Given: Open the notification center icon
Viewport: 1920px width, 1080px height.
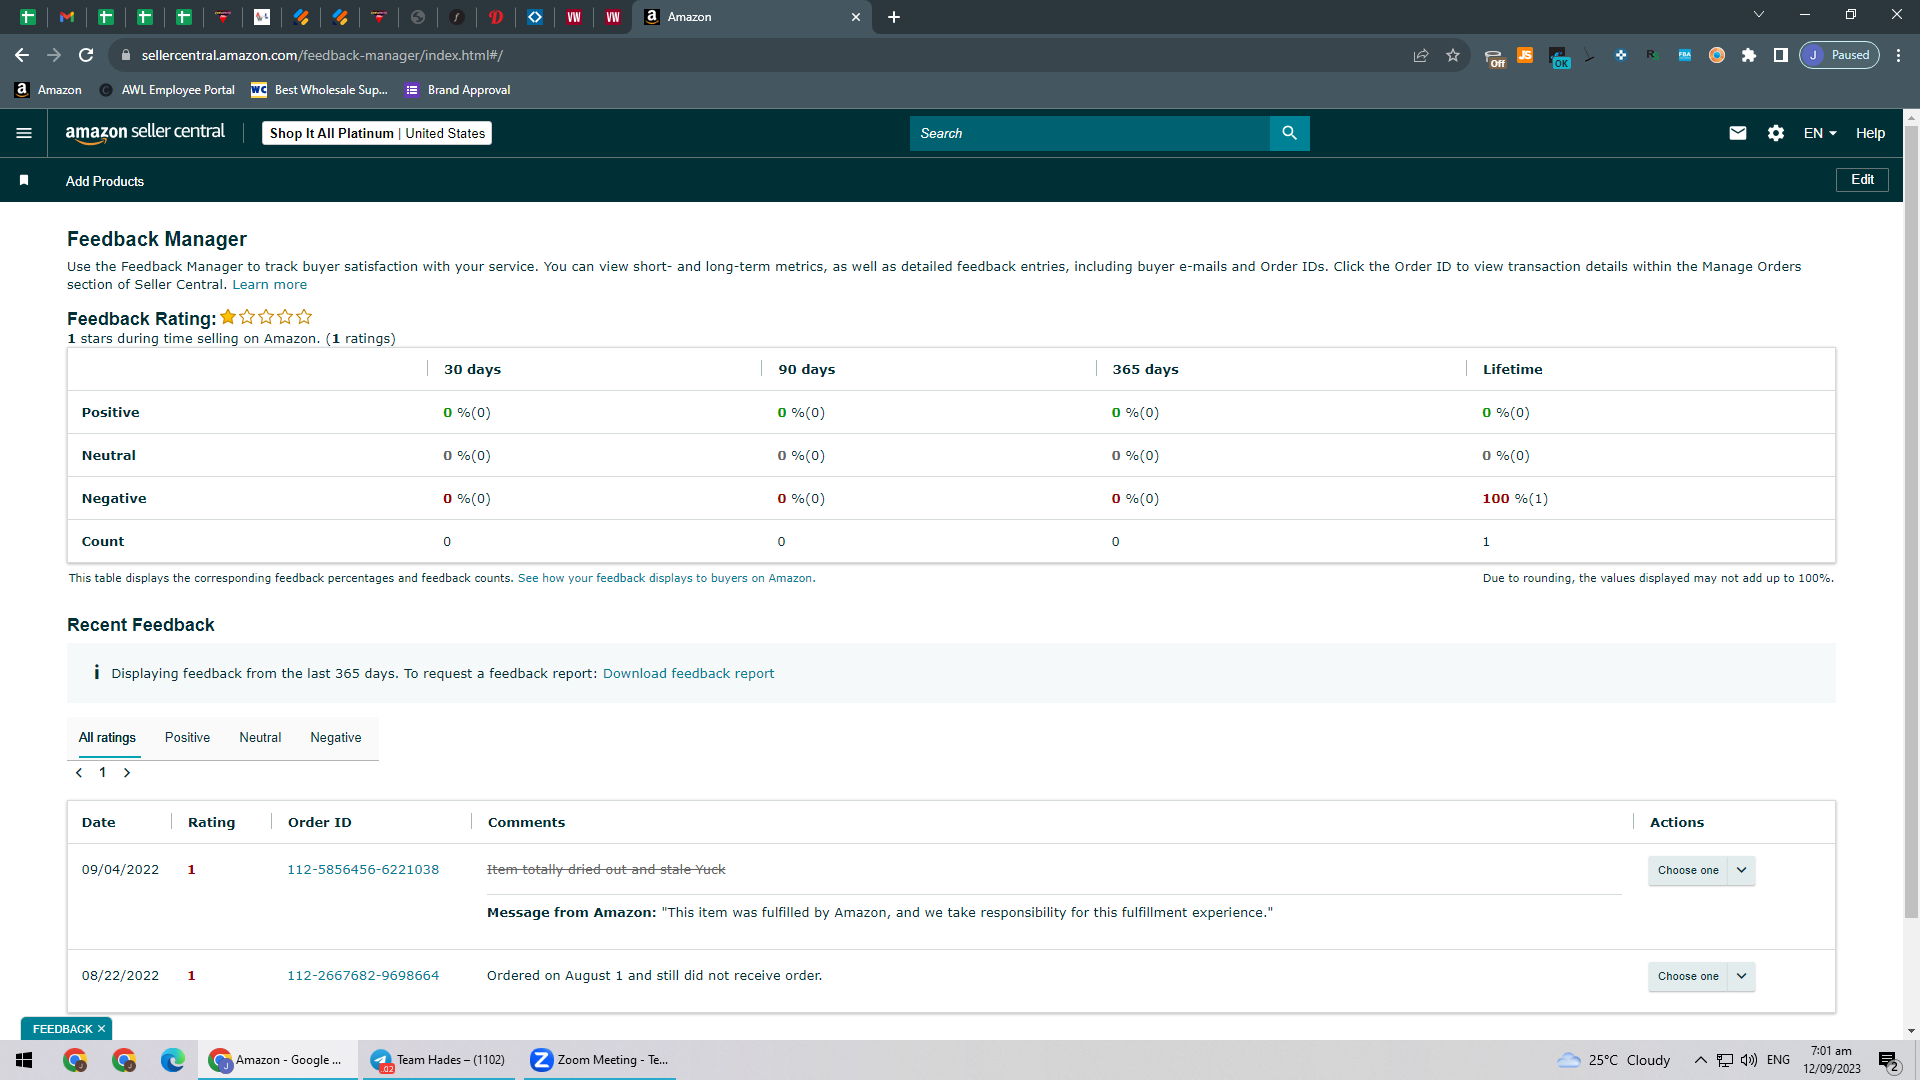Looking at the screenshot, I should tap(1889, 1061).
